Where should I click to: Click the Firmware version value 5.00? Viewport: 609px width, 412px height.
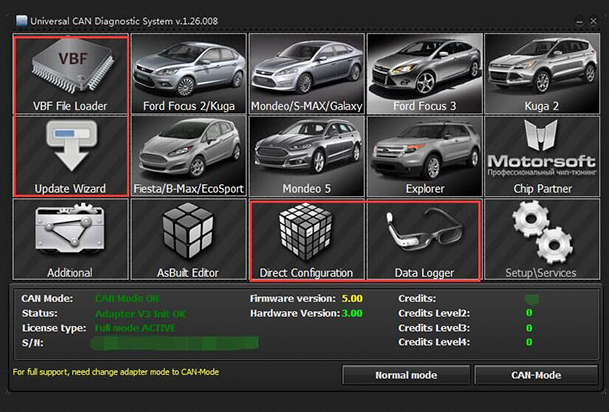[x=352, y=299]
